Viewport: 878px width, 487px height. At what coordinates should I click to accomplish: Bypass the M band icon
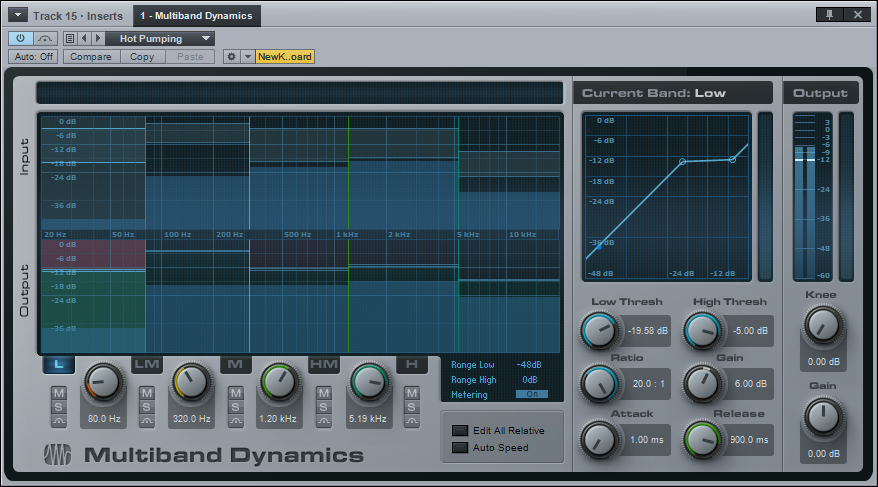(x=236, y=421)
